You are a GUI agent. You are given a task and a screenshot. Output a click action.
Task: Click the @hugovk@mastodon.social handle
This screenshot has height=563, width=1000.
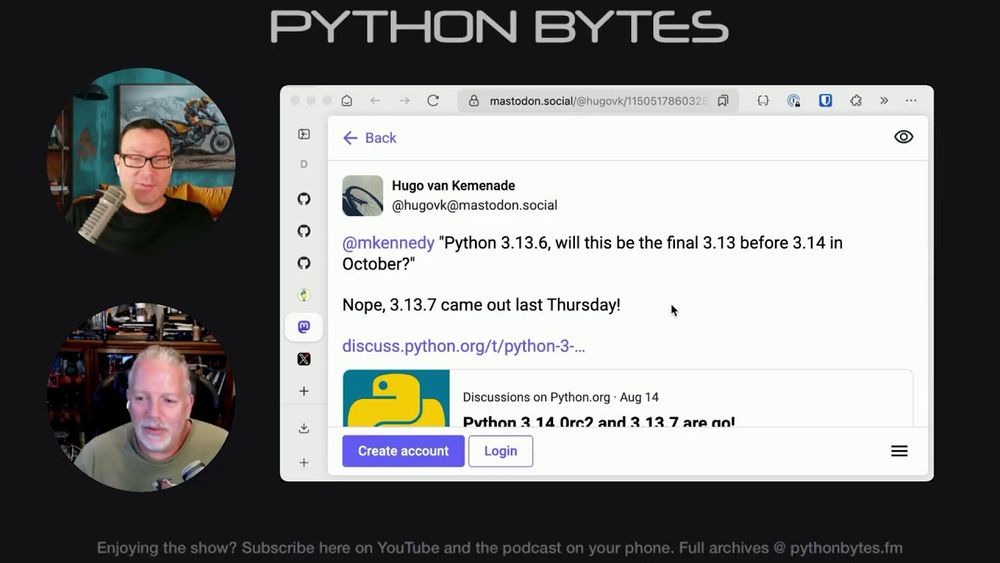click(x=474, y=205)
